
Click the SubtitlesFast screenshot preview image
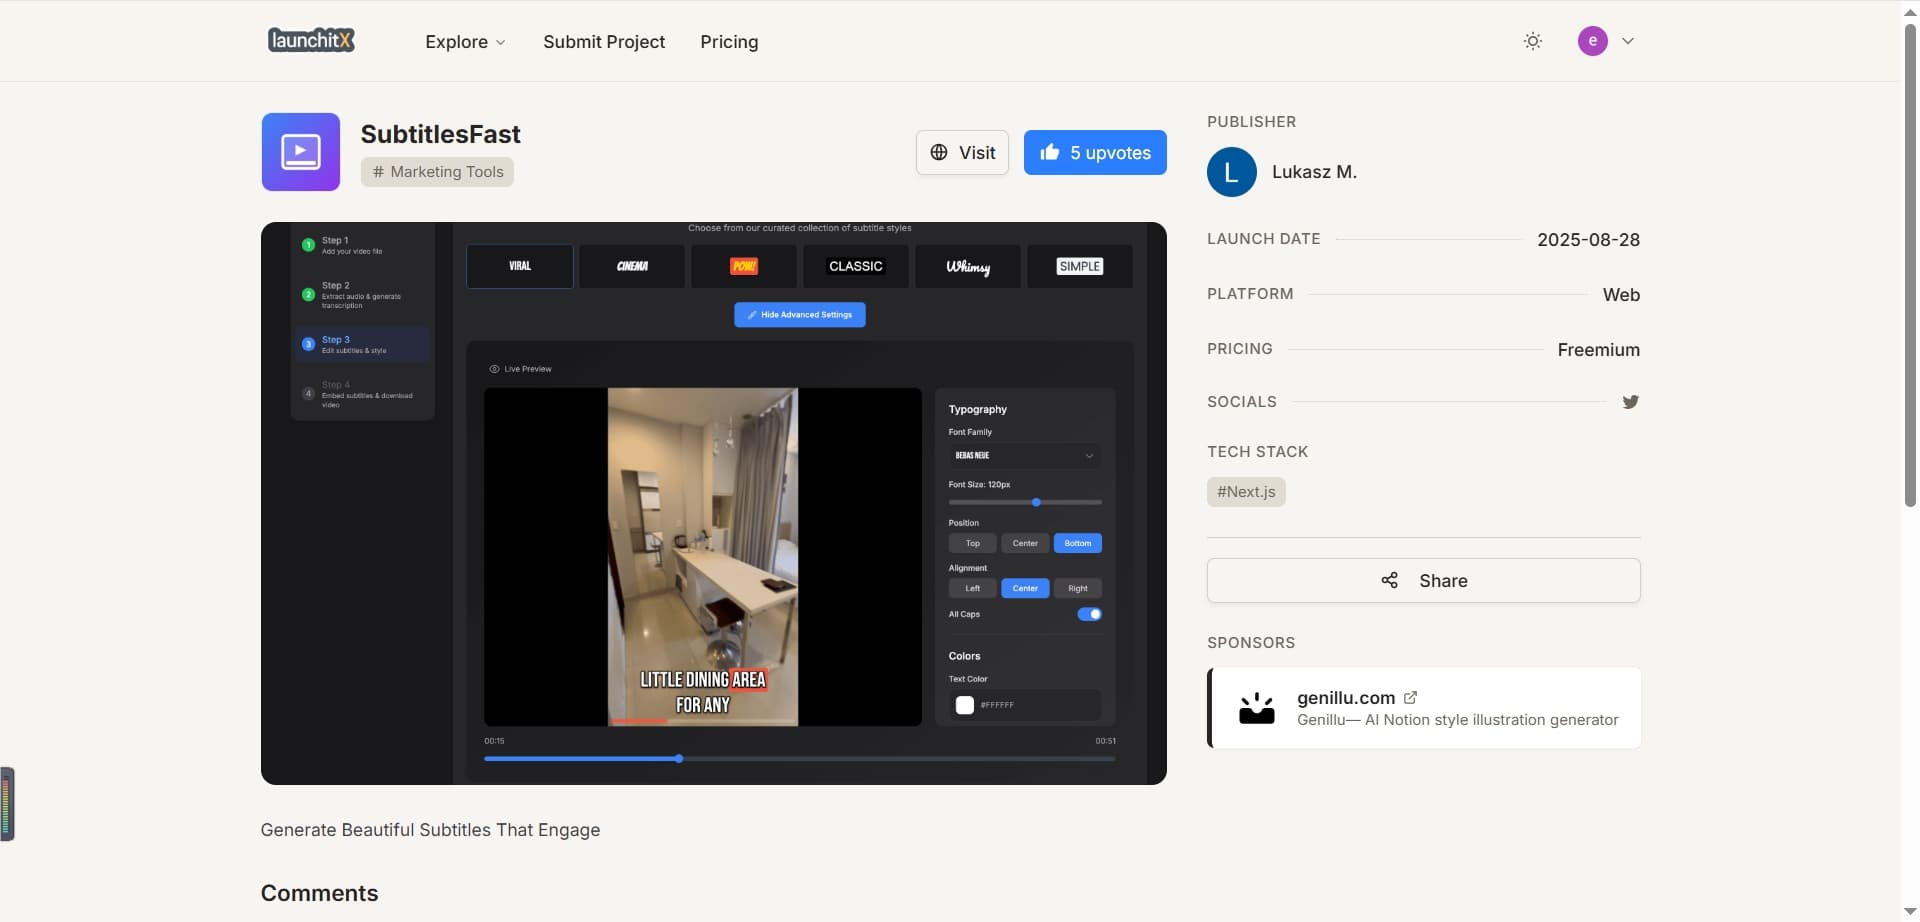713,503
